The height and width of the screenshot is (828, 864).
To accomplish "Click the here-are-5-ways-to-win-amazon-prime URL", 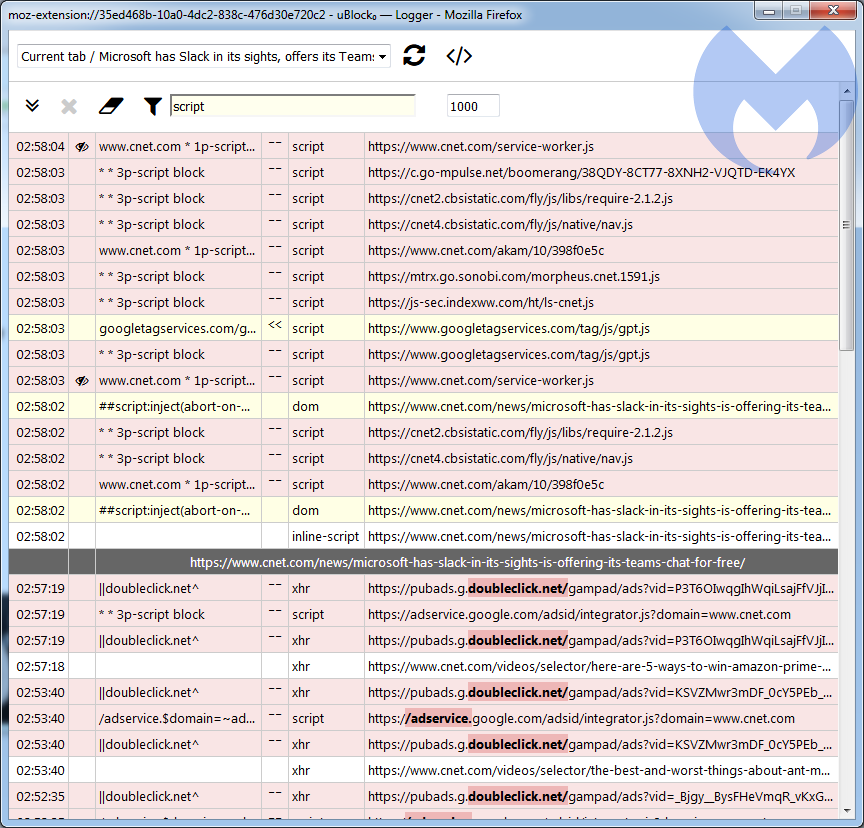I will [600, 667].
